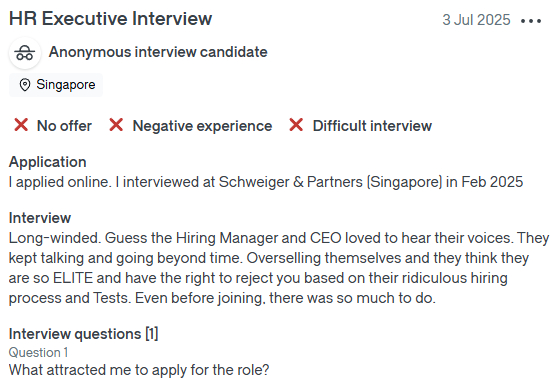
Task: Click the red X beside No offer
Action: tap(21, 125)
